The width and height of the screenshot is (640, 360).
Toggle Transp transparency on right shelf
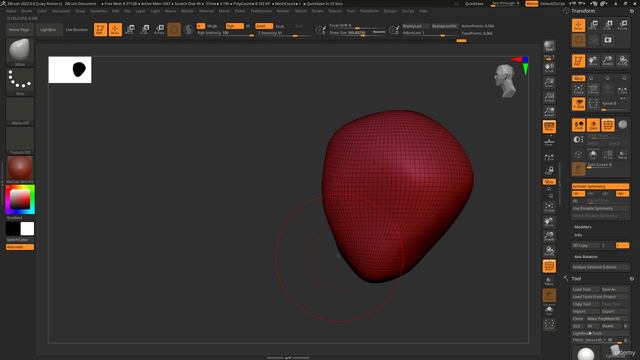tap(549, 281)
